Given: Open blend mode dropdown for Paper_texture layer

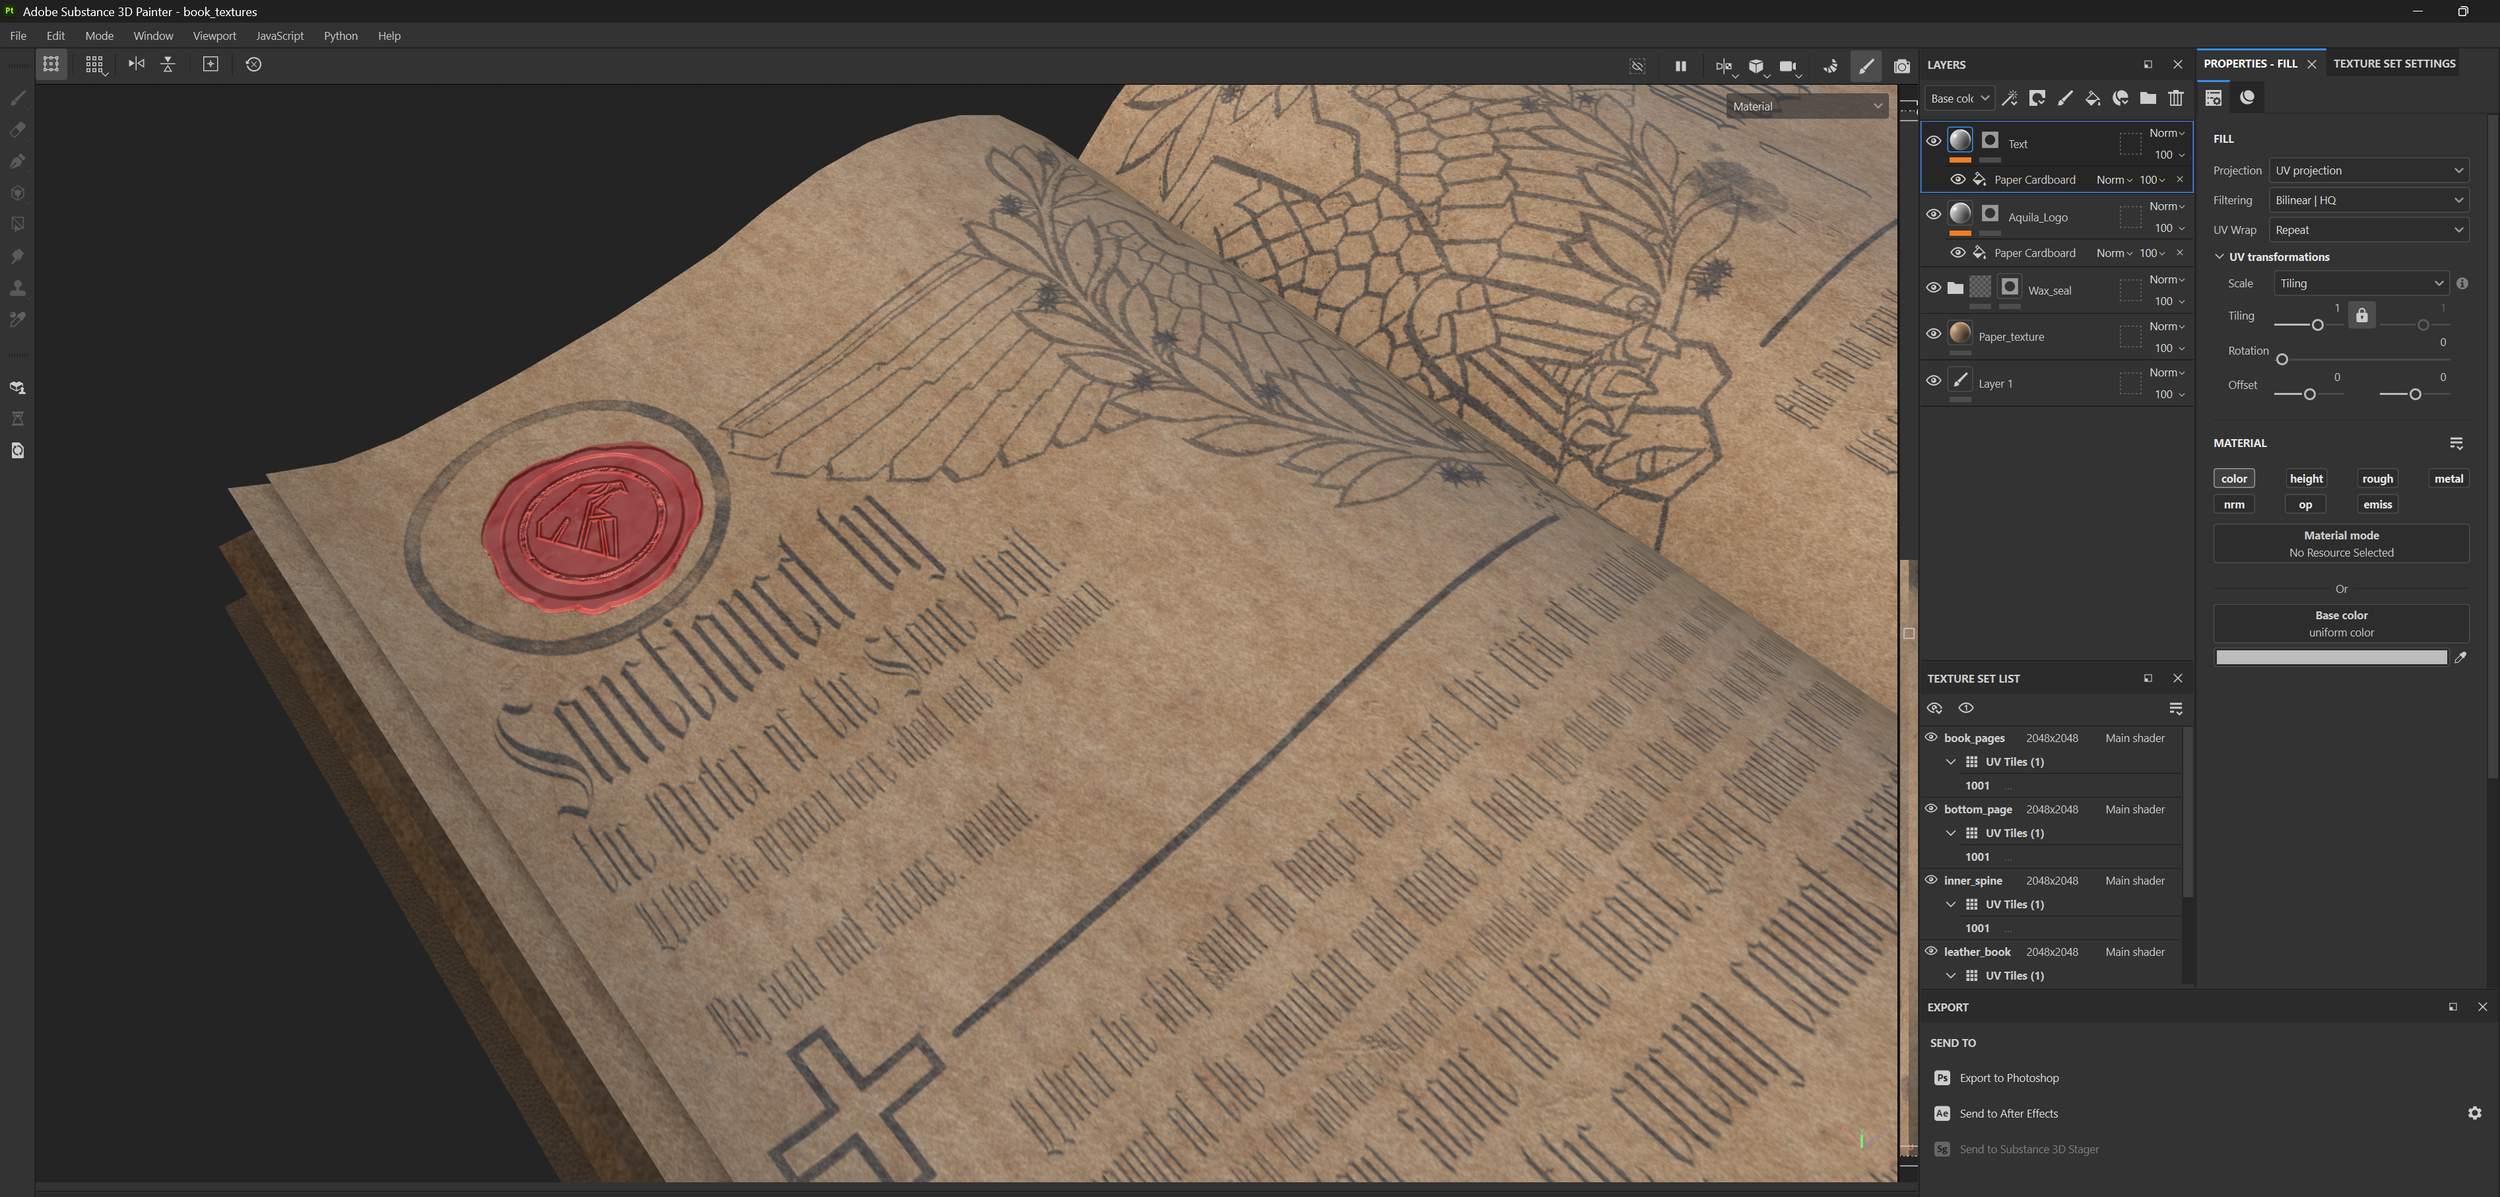Looking at the screenshot, I should 2167,326.
